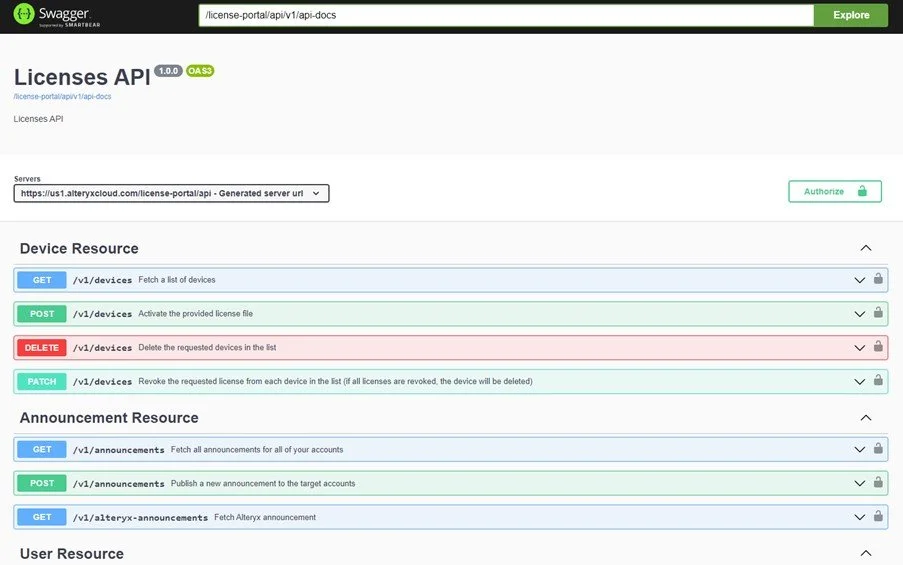Click 'Revoke the requested license' description

point(335,381)
